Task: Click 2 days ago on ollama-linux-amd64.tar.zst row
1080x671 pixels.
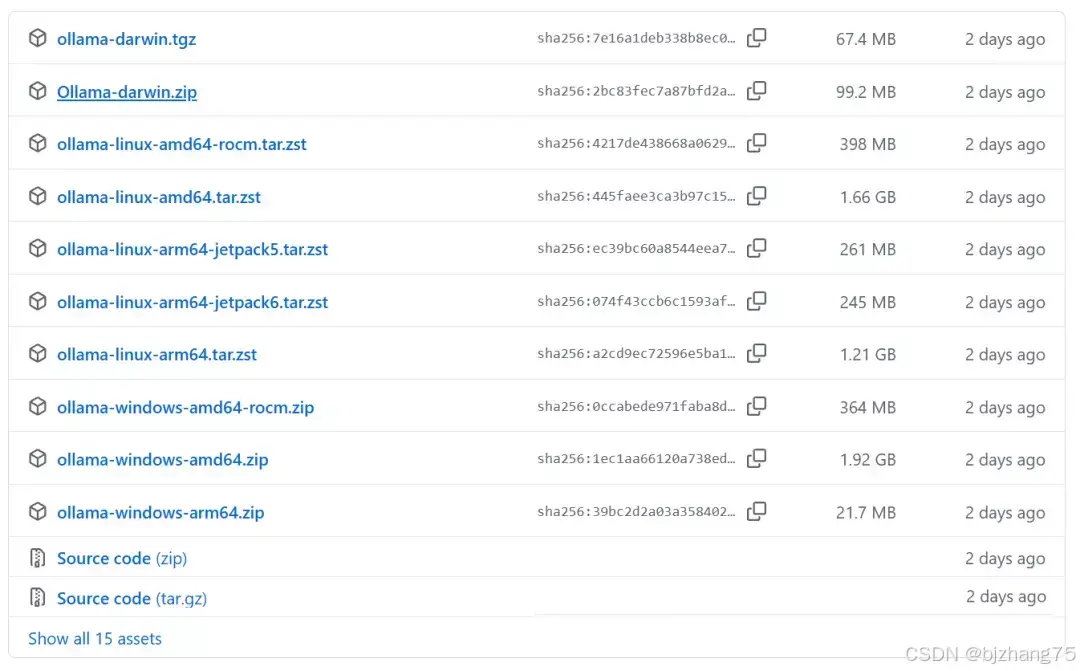Action: (x=1005, y=197)
